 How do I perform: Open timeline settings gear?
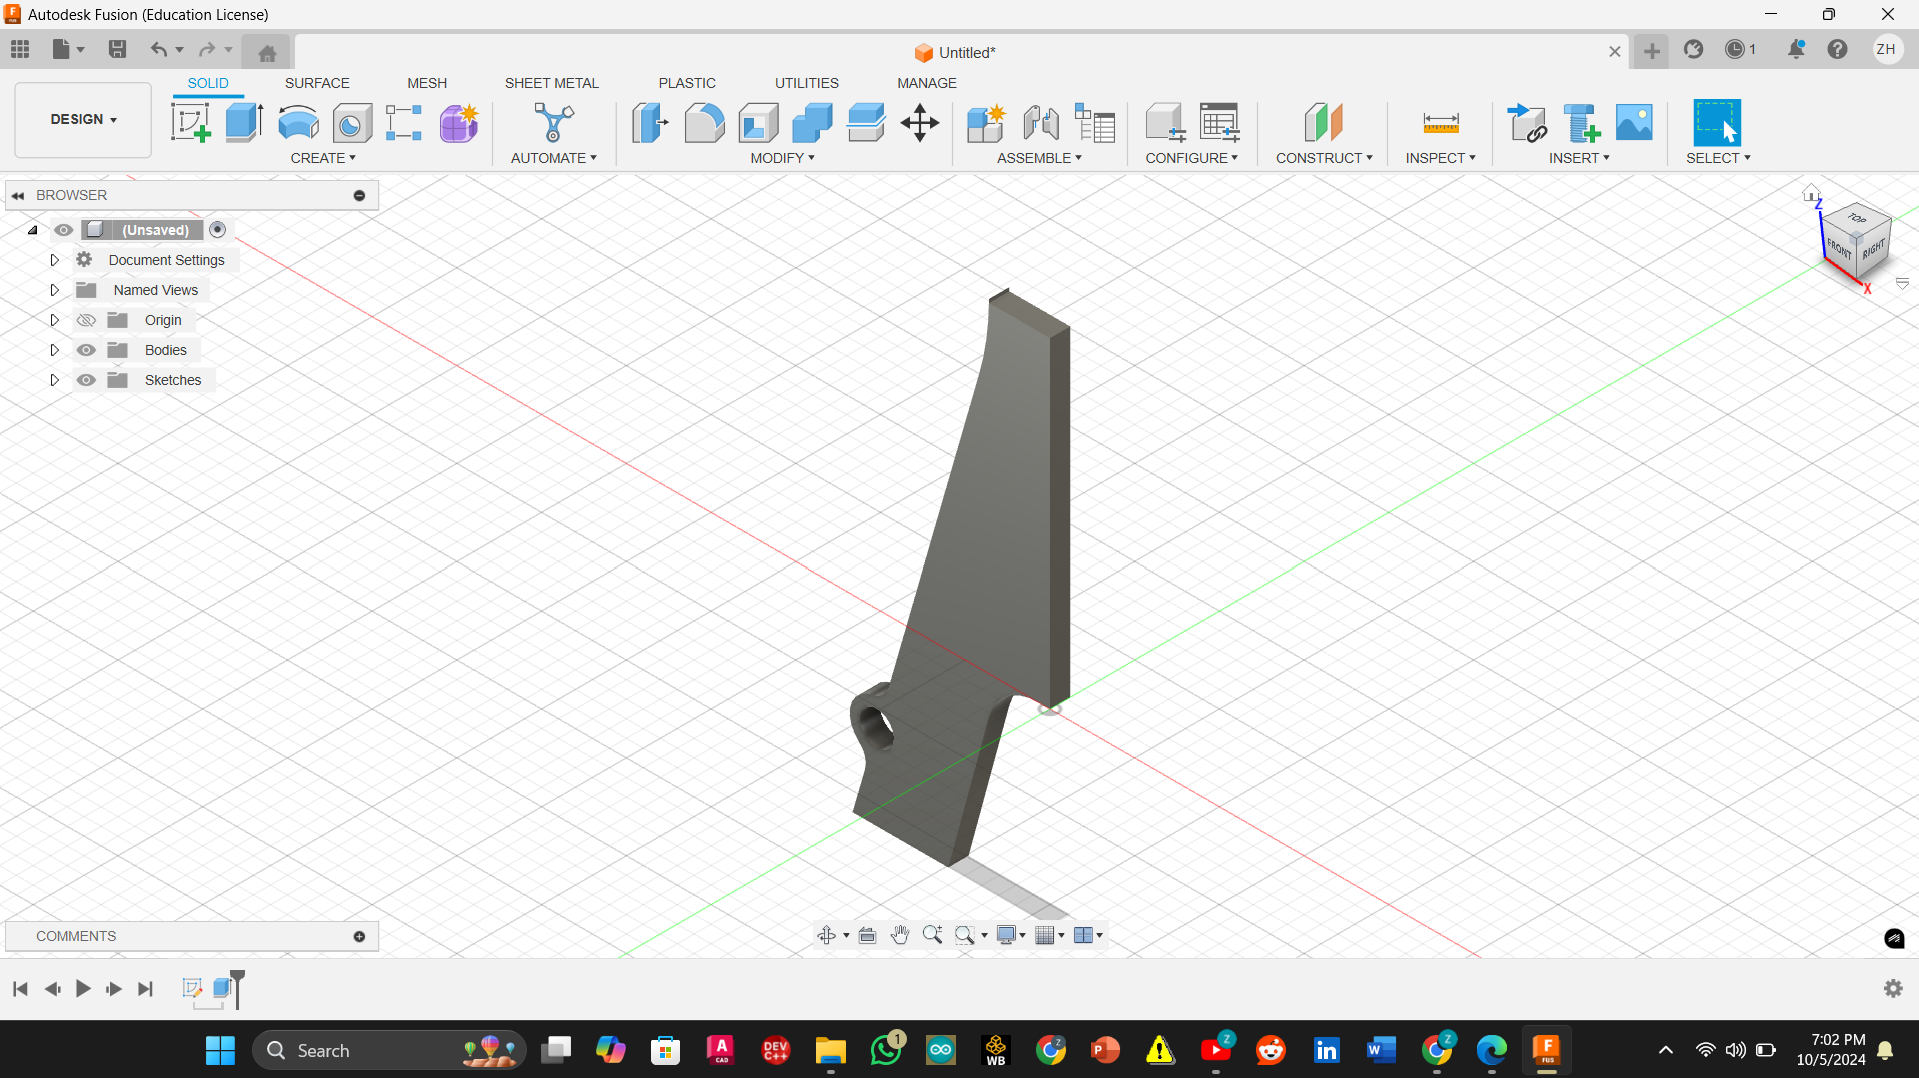(1893, 988)
